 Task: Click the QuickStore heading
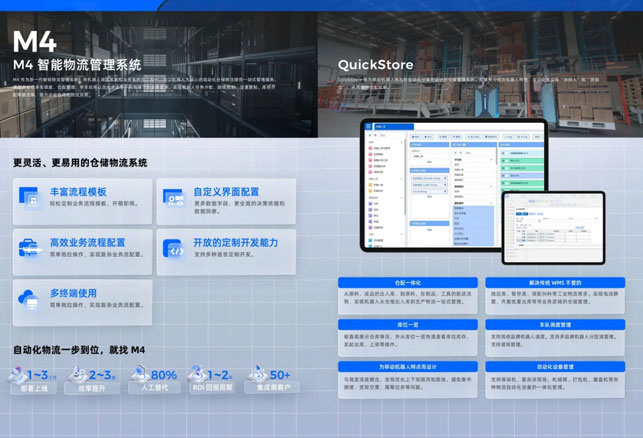(x=375, y=65)
